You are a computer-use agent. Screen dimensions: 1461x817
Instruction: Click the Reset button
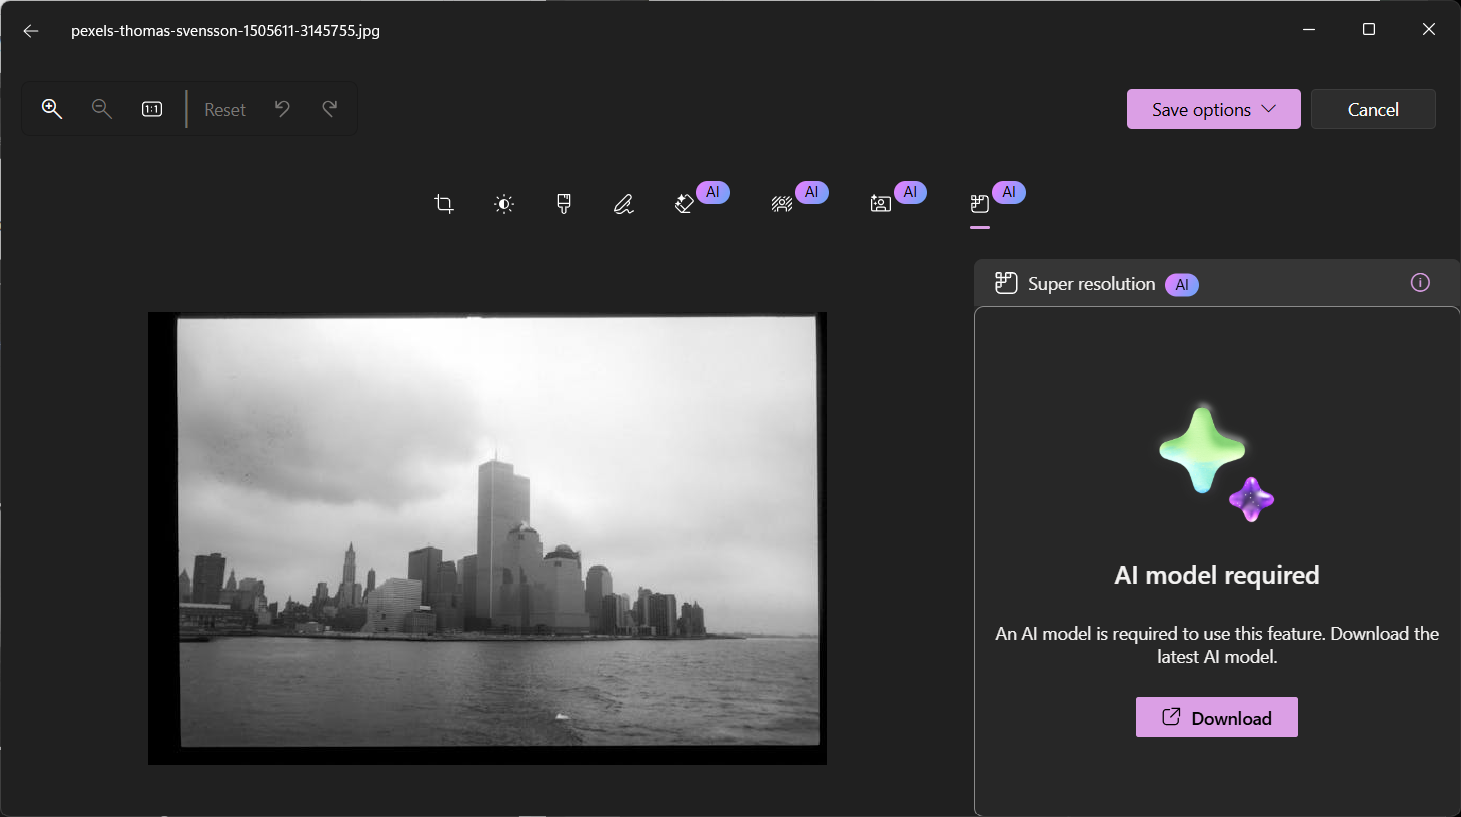tap(225, 110)
